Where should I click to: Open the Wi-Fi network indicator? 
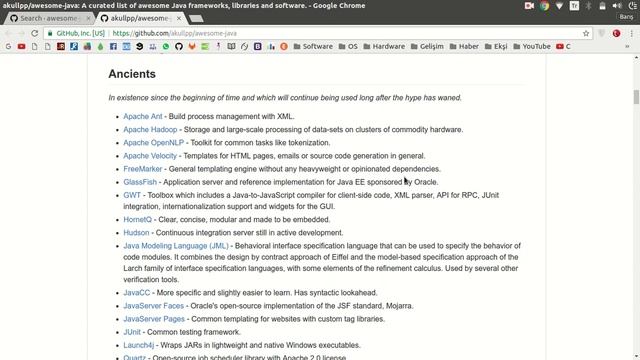click(x=559, y=6)
